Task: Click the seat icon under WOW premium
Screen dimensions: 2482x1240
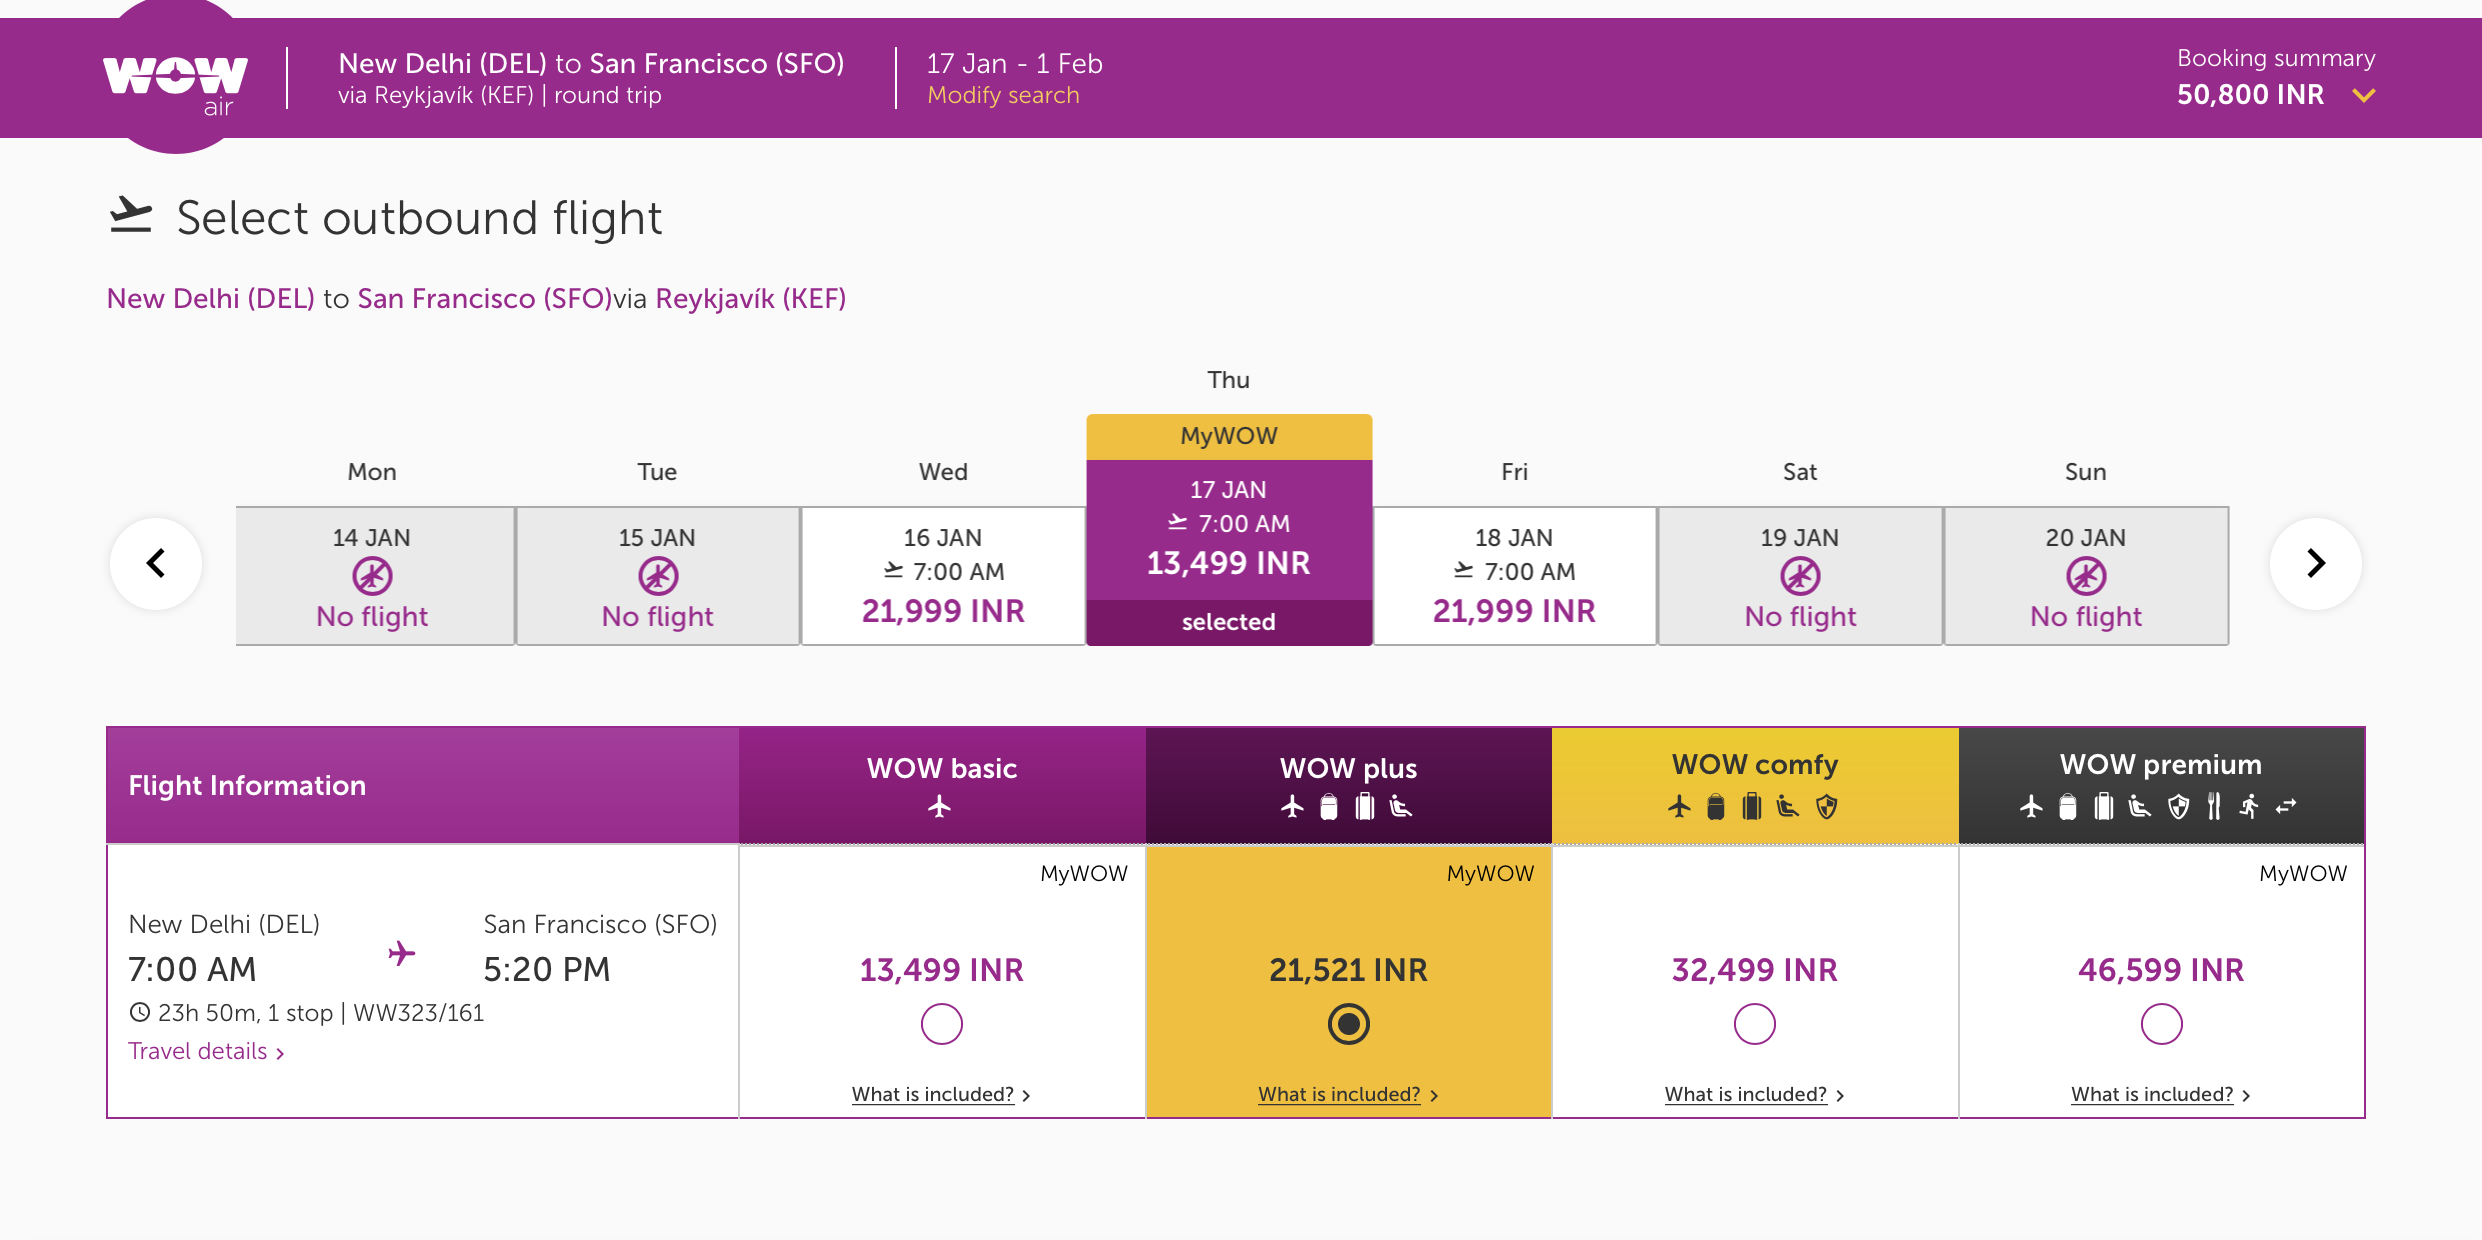Action: pyautogui.click(x=2140, y=806)
